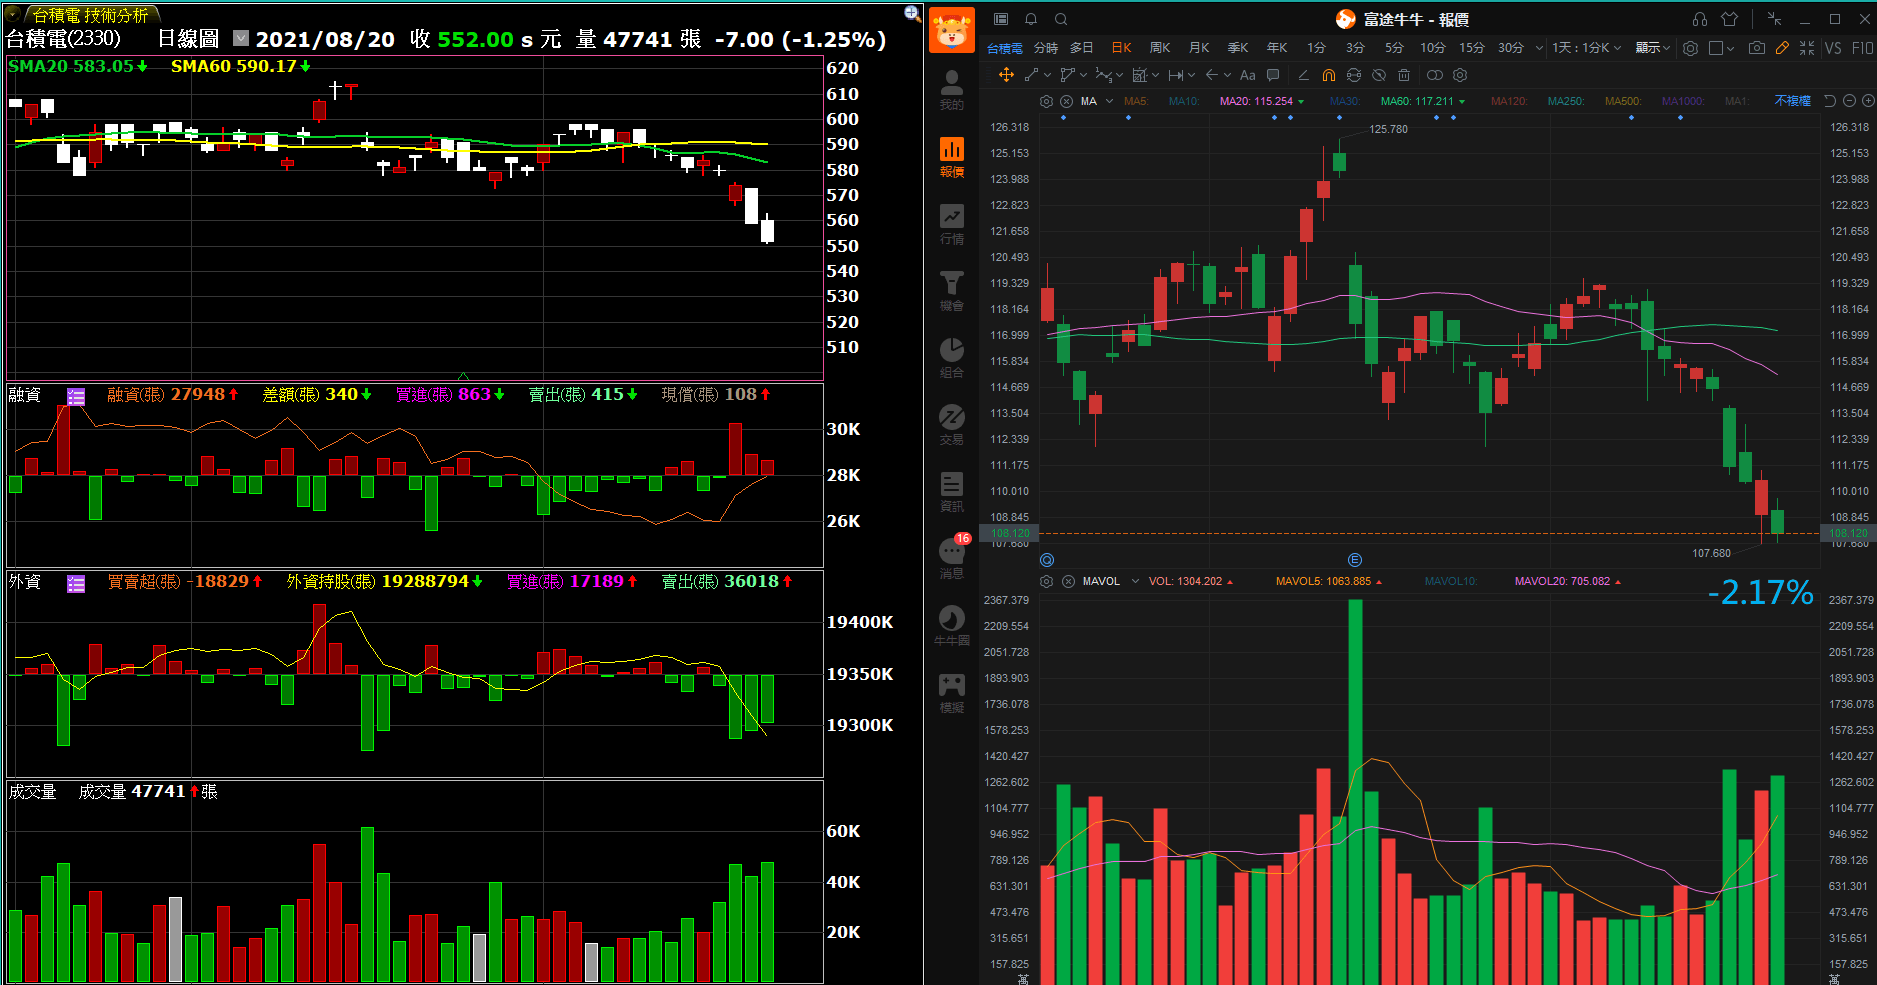Expand more time intervals chevron after 30分
This screenshot has width=1877, height=985.
pos(1539,48)
